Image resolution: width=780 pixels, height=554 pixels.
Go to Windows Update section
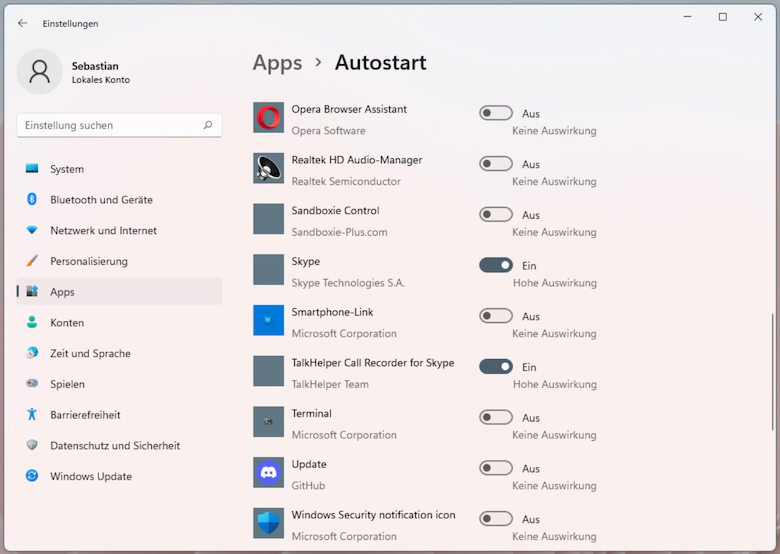pos(90,476)
